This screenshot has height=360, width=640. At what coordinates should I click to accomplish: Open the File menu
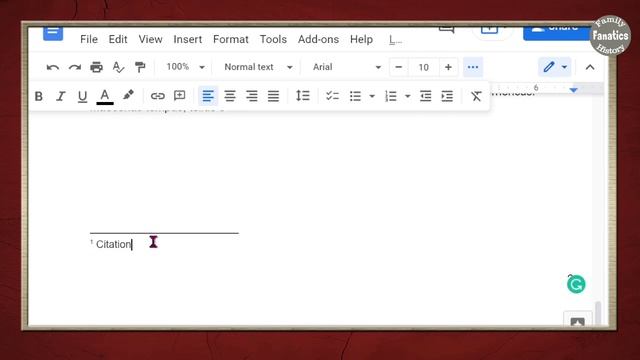(x=89, y=40)
